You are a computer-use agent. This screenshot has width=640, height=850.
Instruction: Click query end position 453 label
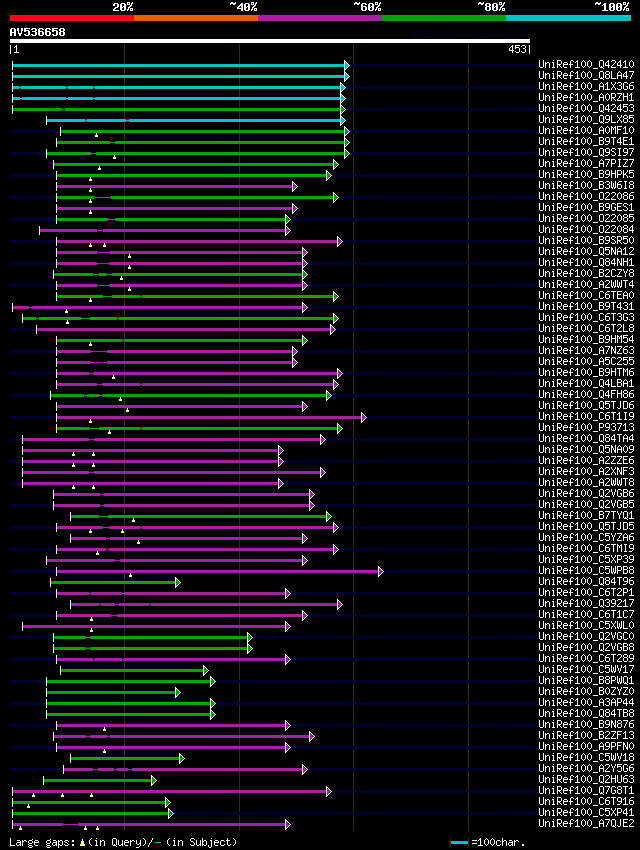(517, 49)
